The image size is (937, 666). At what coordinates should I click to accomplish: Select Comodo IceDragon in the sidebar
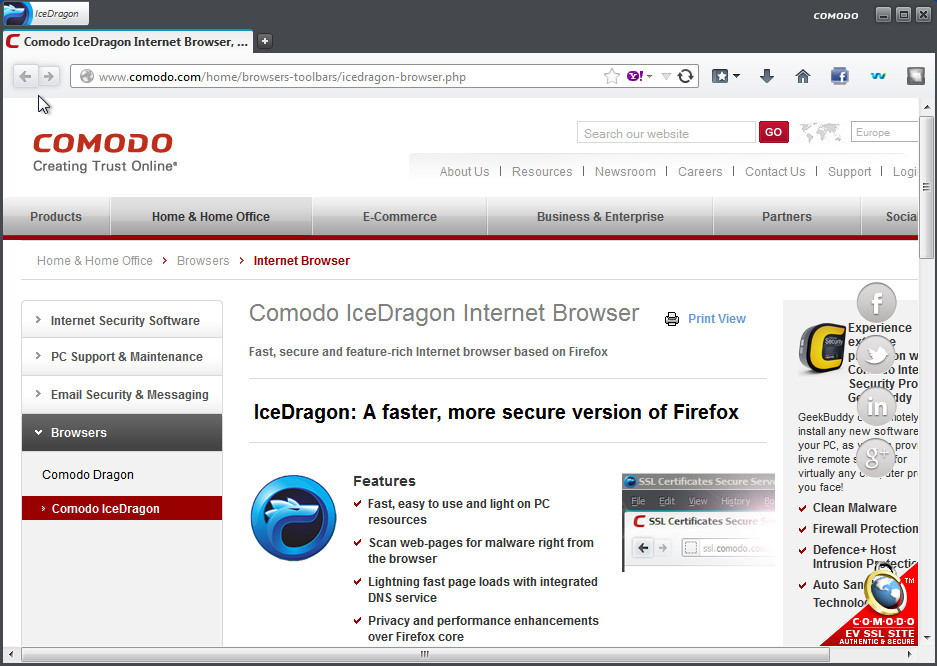tap(122, 508)
